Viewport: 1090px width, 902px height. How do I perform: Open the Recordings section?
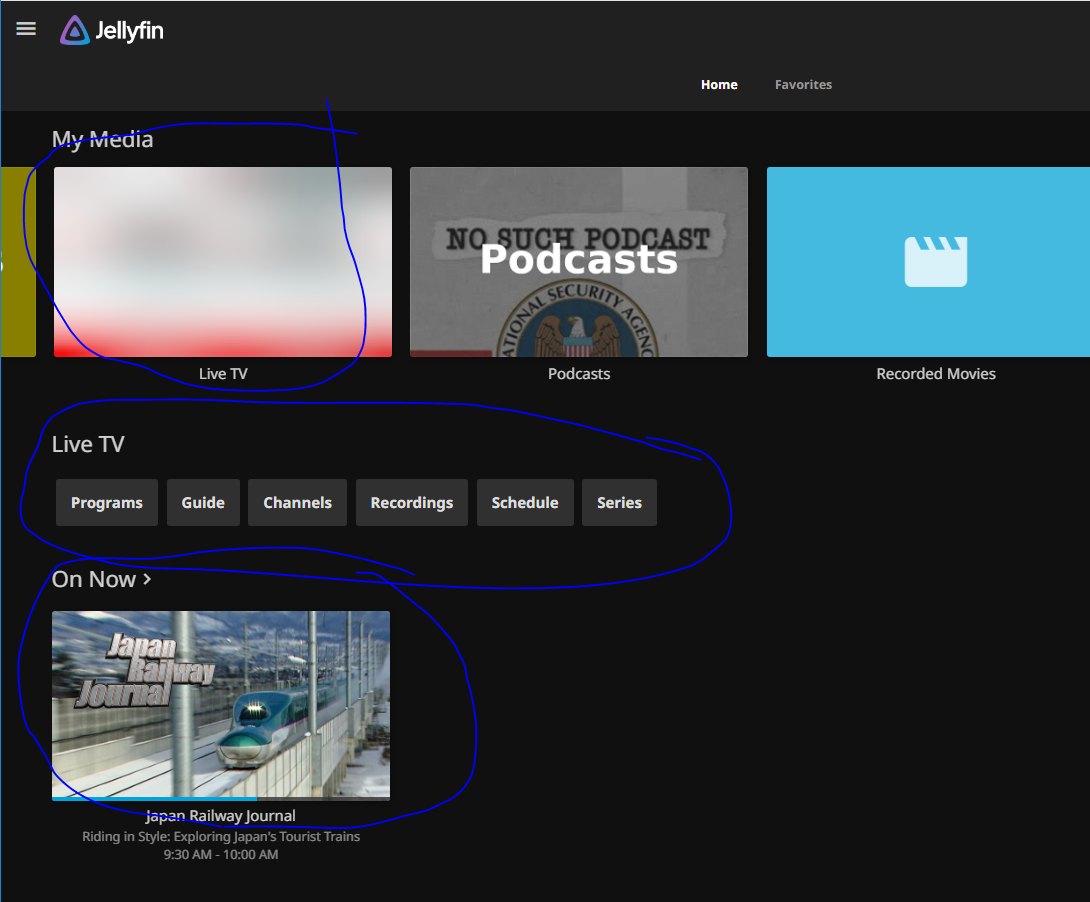pyautogui.click(x=411, y=503)
